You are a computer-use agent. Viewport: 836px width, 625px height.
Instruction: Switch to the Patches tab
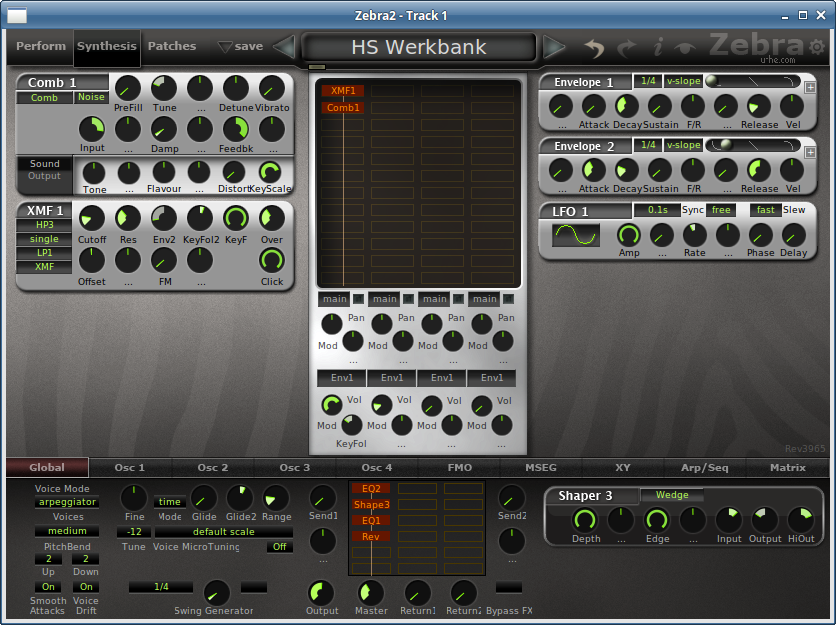tap(172, 46)
